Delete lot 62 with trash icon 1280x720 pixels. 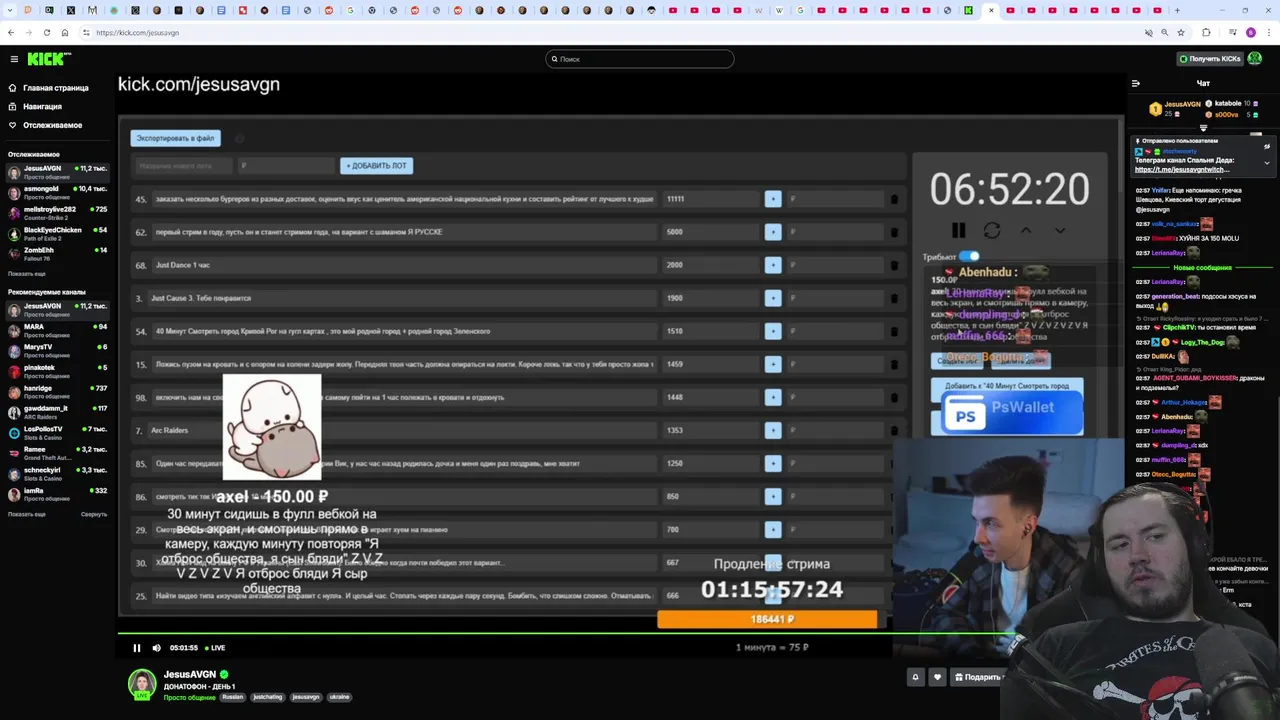pos(894,232)
